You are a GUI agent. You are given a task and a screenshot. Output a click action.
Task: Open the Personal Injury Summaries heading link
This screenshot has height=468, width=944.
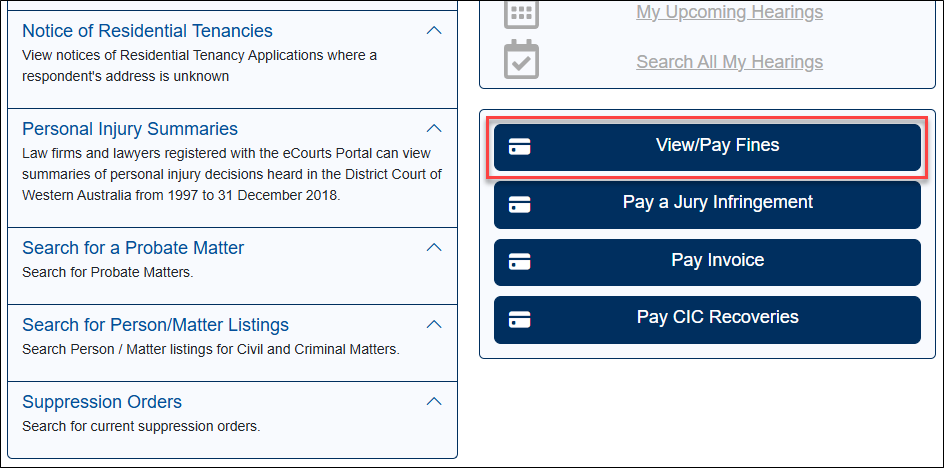130,129
